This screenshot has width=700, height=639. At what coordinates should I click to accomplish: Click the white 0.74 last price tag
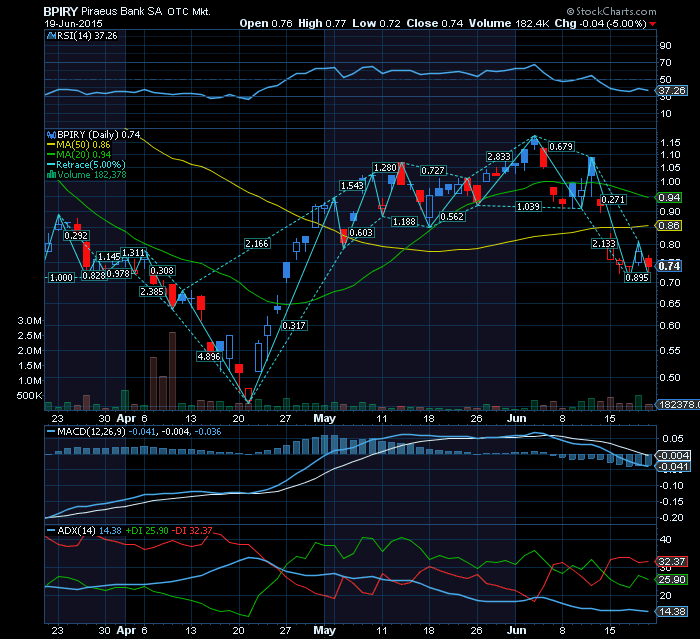click(x=669, y=266)
